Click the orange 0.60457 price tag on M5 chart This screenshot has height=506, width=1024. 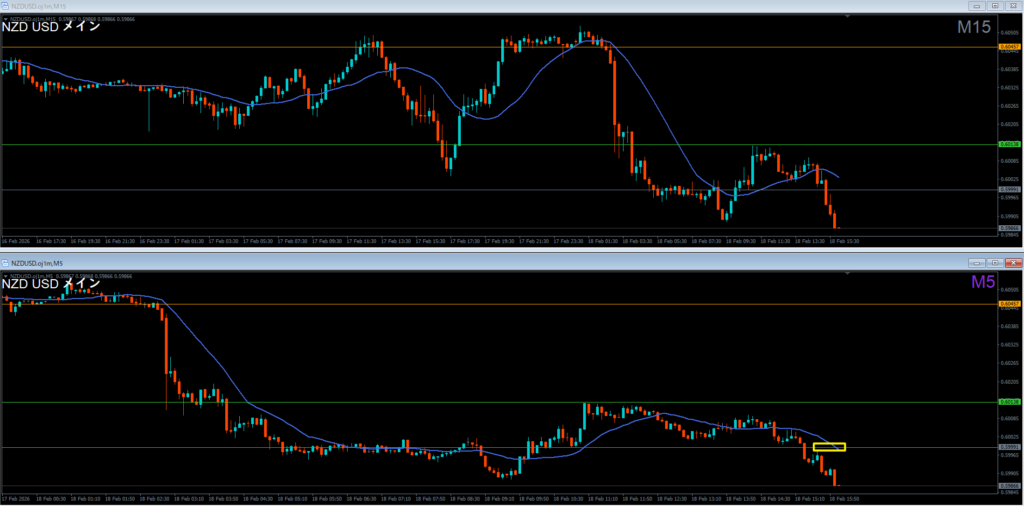(1007, 304)
